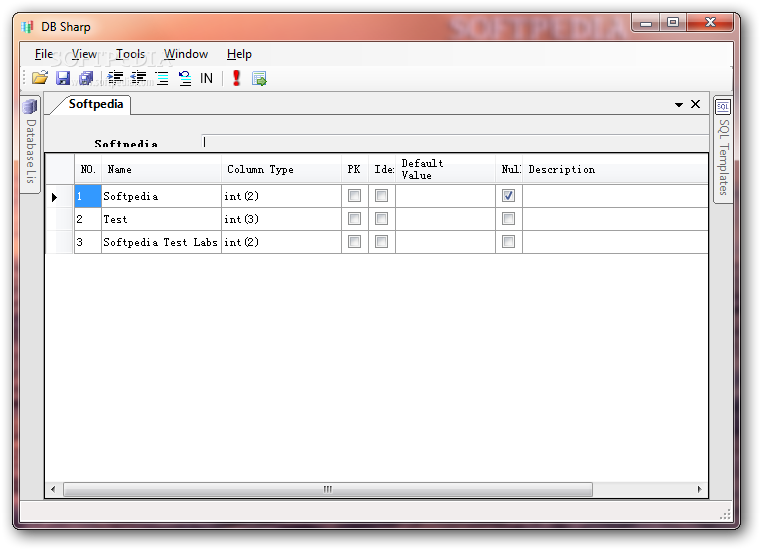The height and width of the screenshot is (550, 761).
Task: Click the text input field above the grid
Action: click(455, 142)
